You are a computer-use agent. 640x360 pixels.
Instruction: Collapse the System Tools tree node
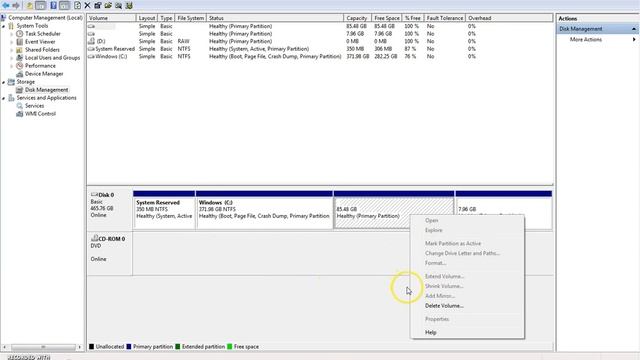click(4, 26)
